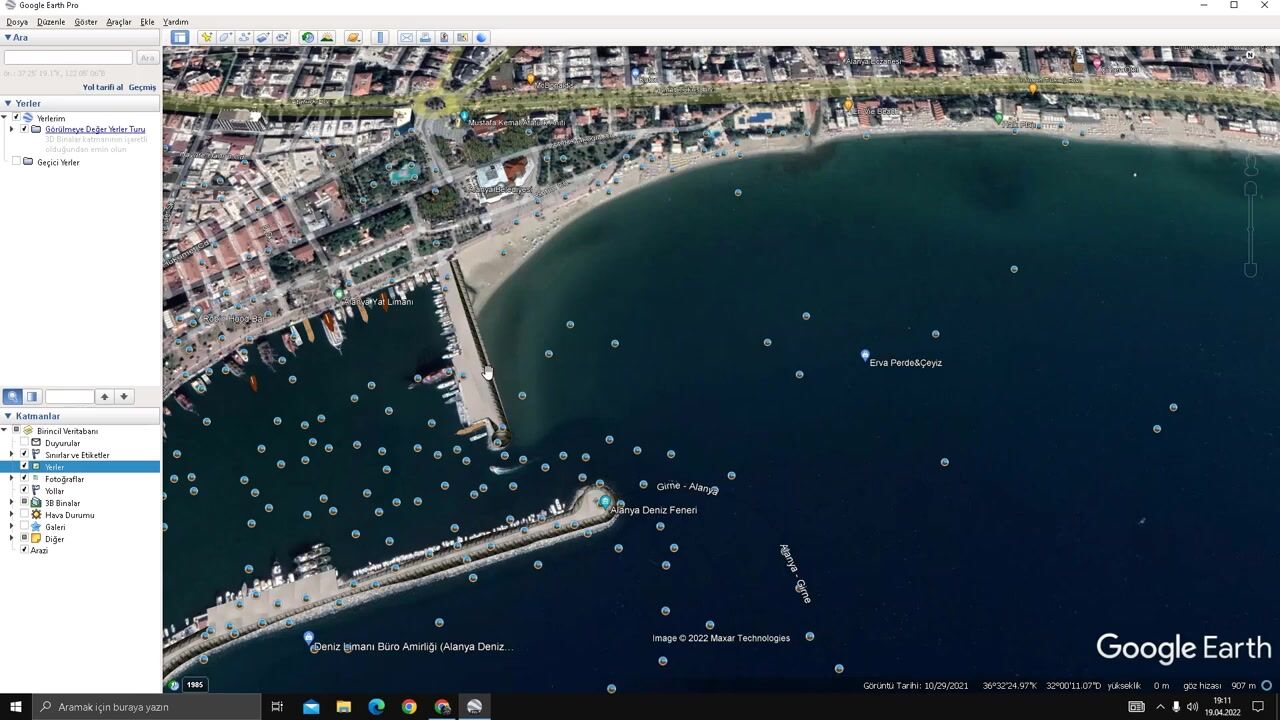Uncheck the Yollar layer checkbox
This screenshot has width=1280, height=720.
(x=24, y=491)
